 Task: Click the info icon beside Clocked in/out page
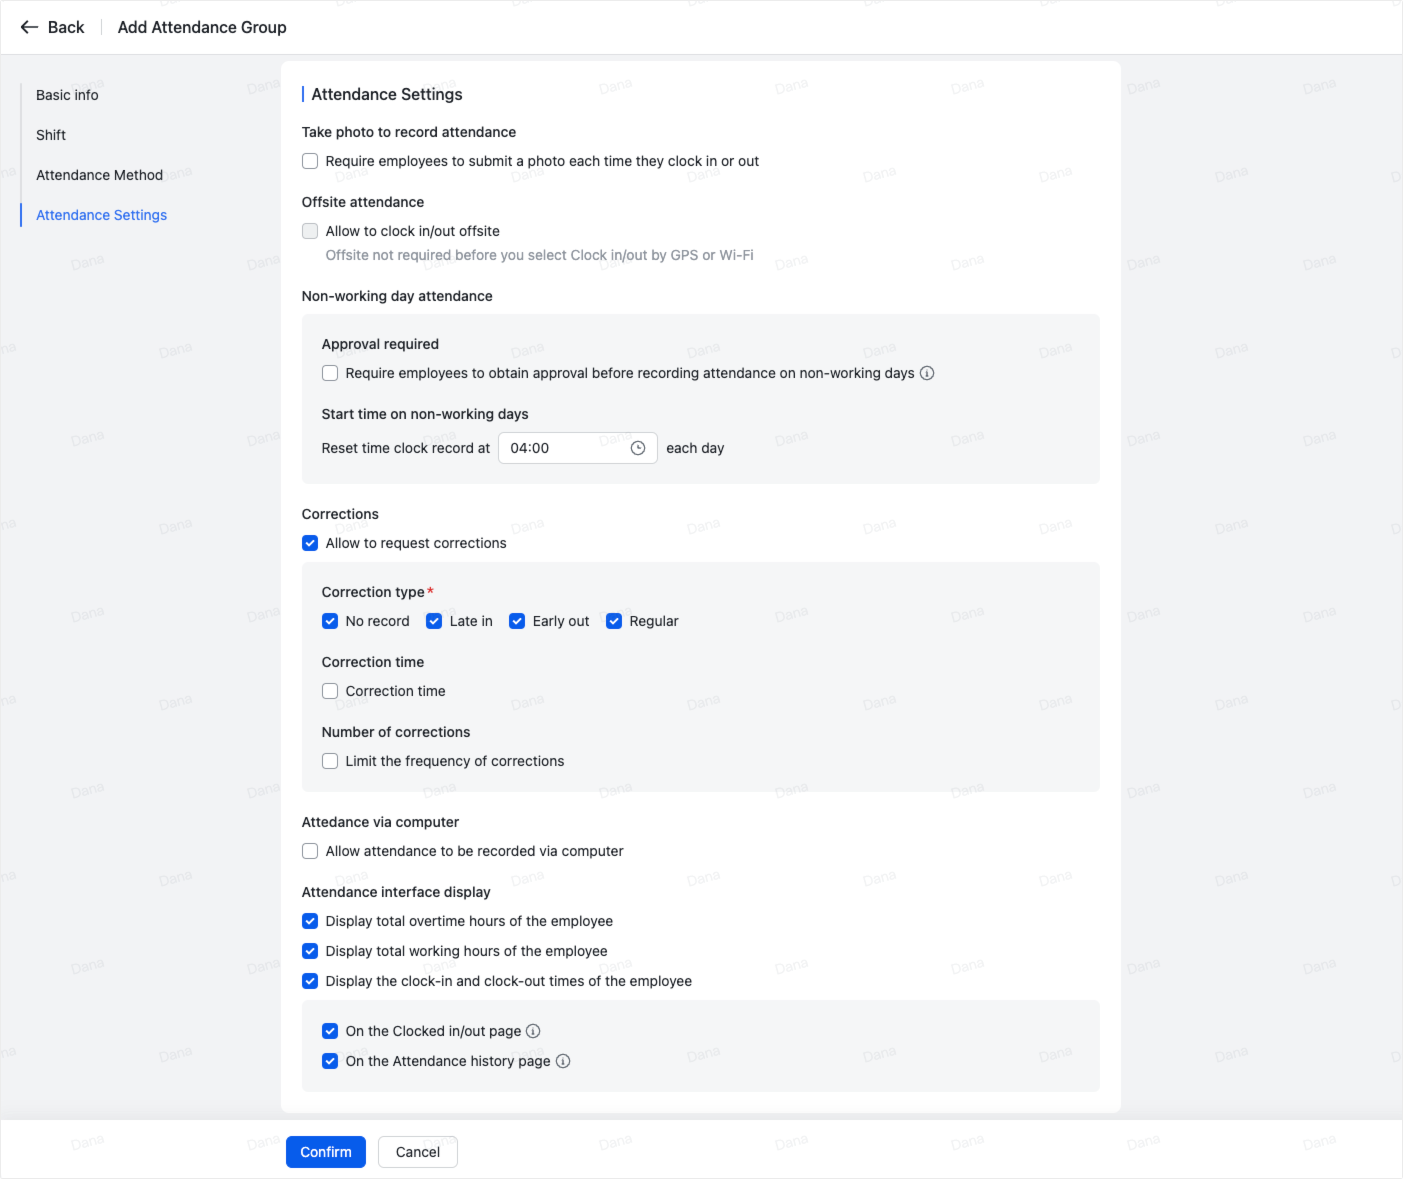[x=534, y=1031]
